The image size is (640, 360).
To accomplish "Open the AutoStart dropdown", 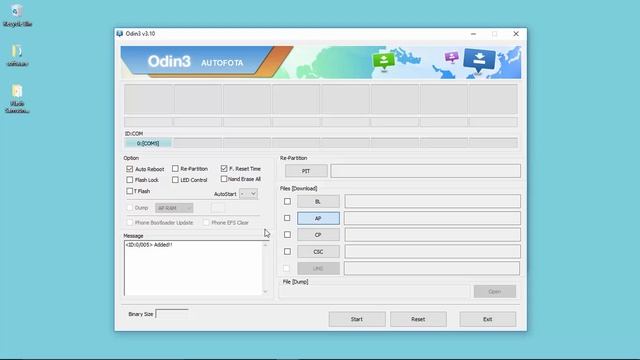I will click(249, 194).
